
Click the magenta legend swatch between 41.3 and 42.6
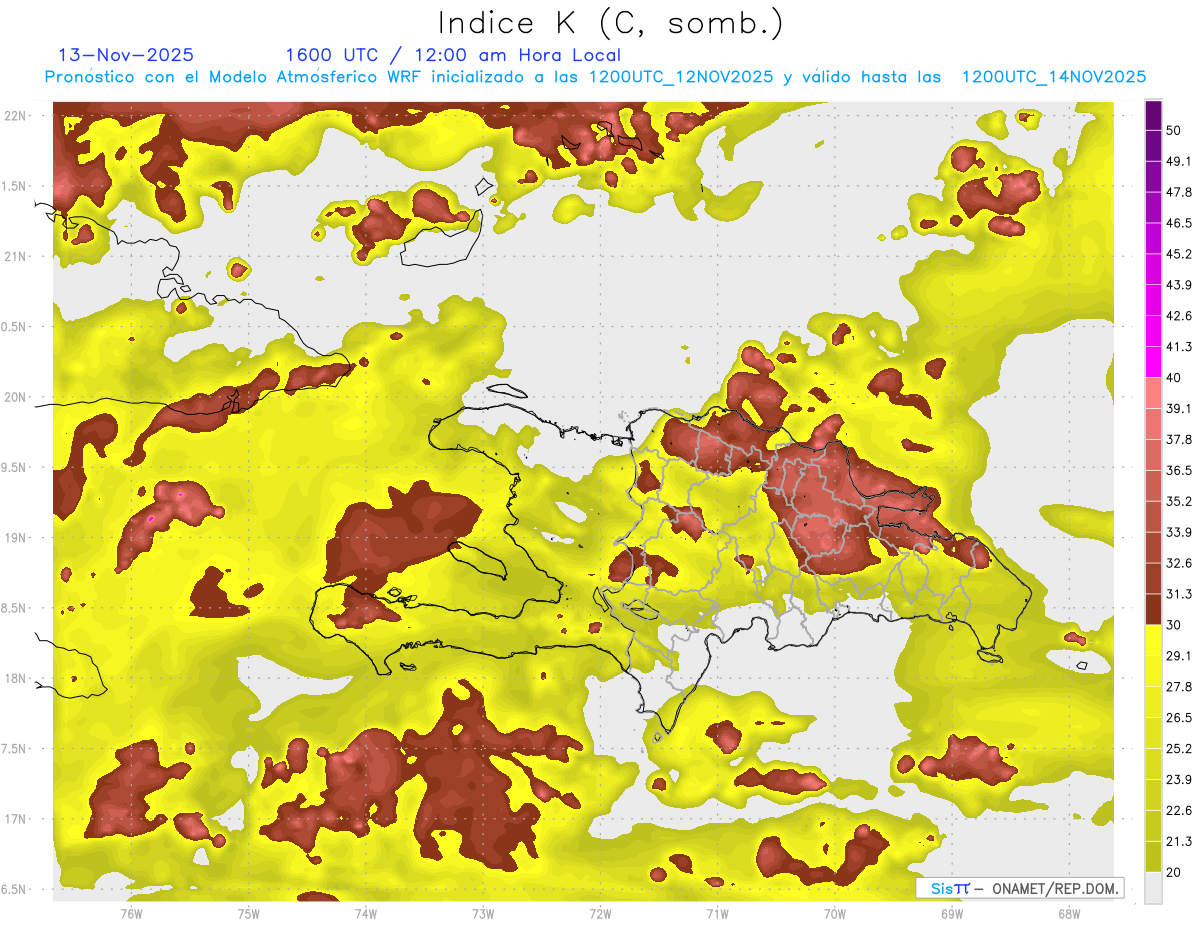pos(1153,331)
